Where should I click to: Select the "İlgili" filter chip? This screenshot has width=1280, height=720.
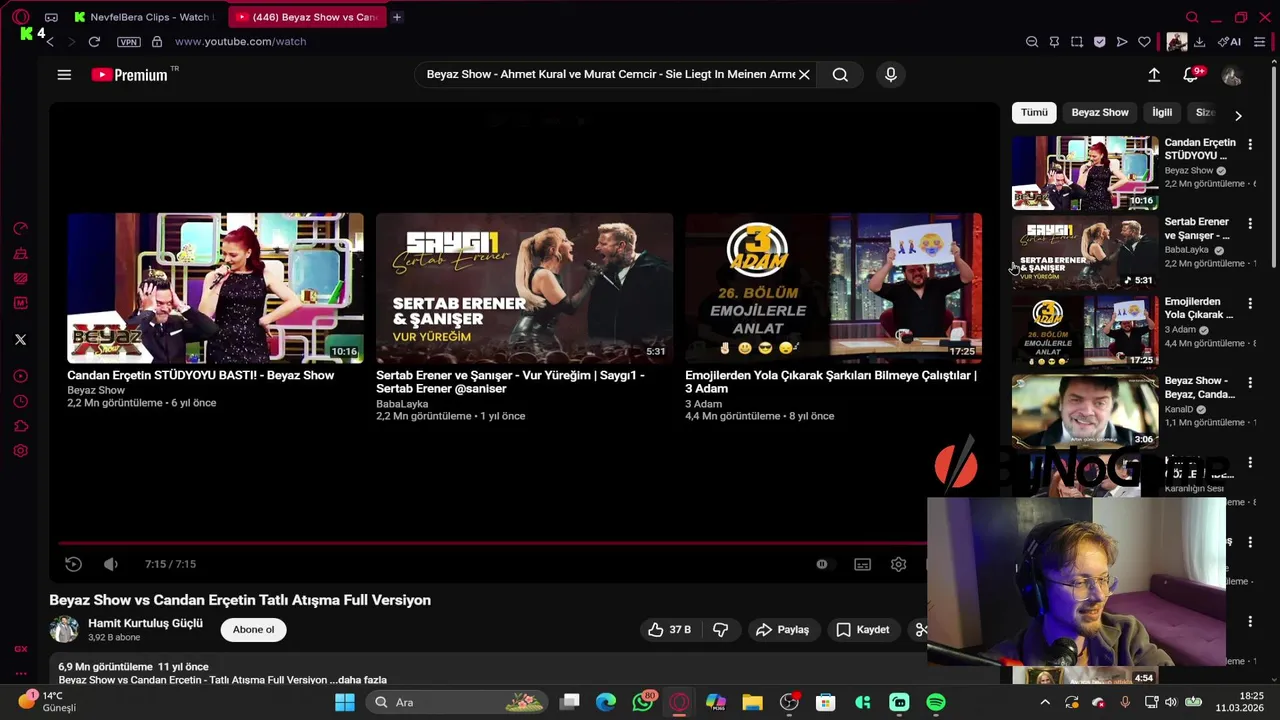[1162, 113]
